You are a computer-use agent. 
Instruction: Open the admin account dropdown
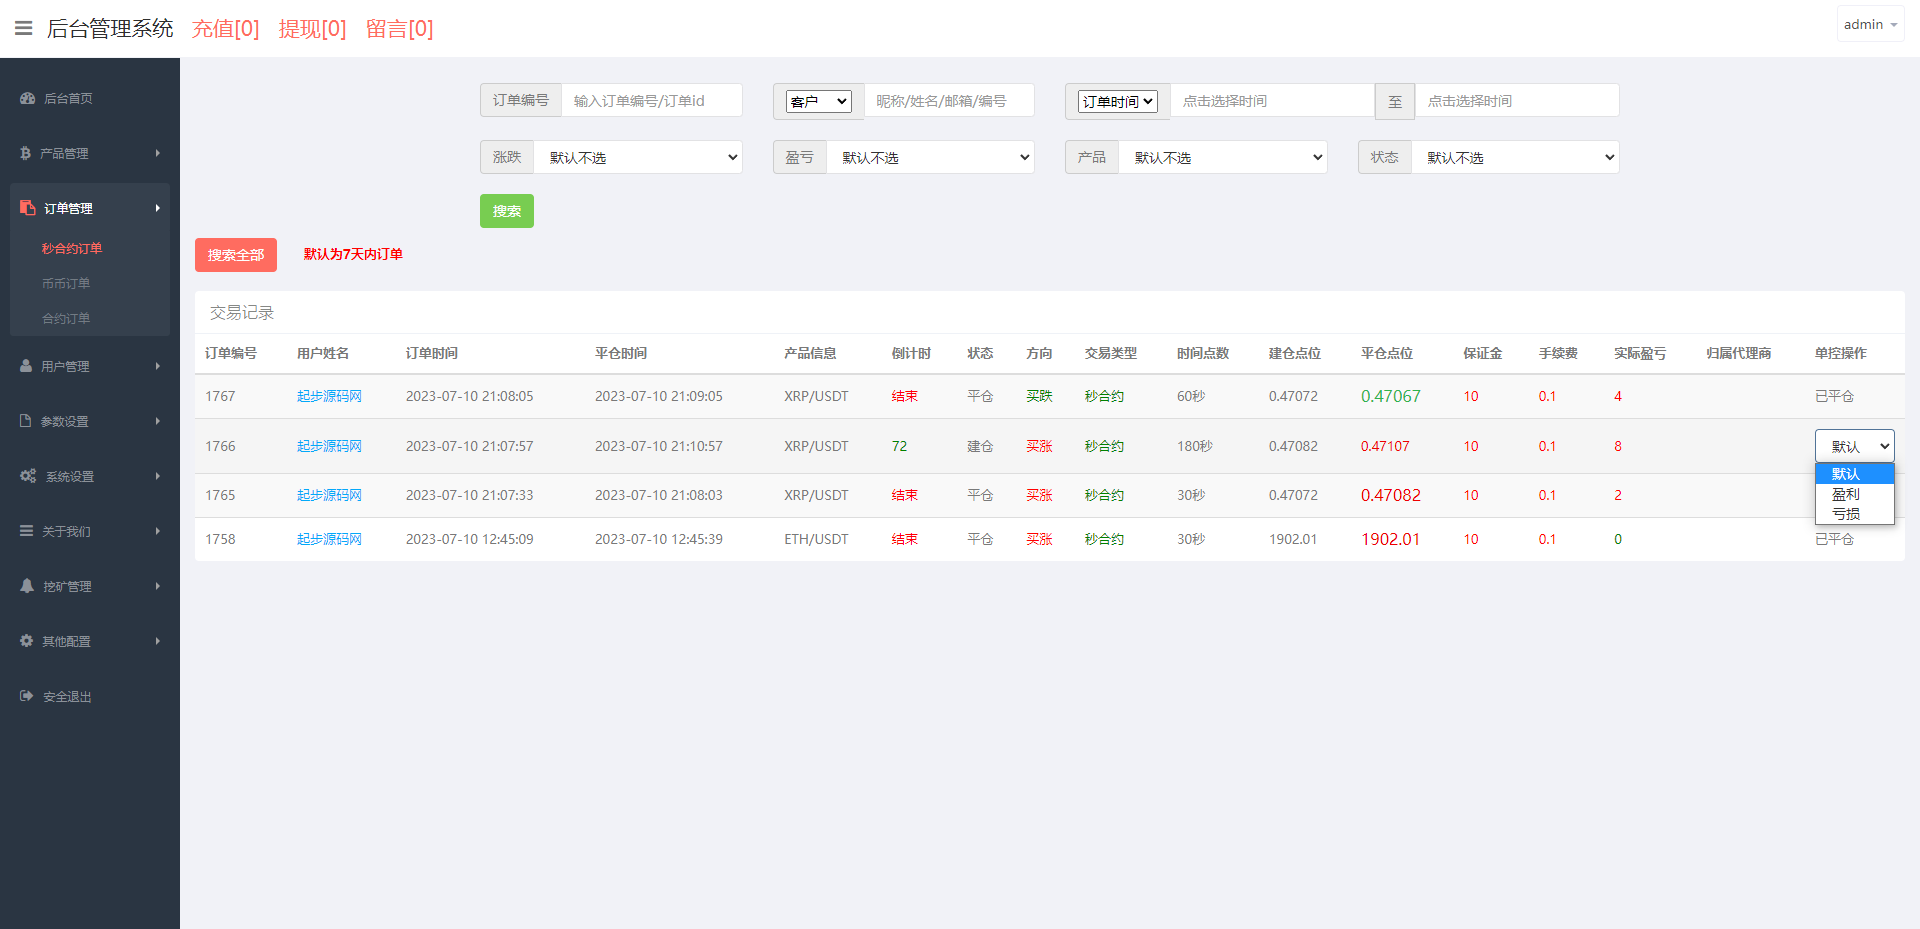[x=1869, y=24]
